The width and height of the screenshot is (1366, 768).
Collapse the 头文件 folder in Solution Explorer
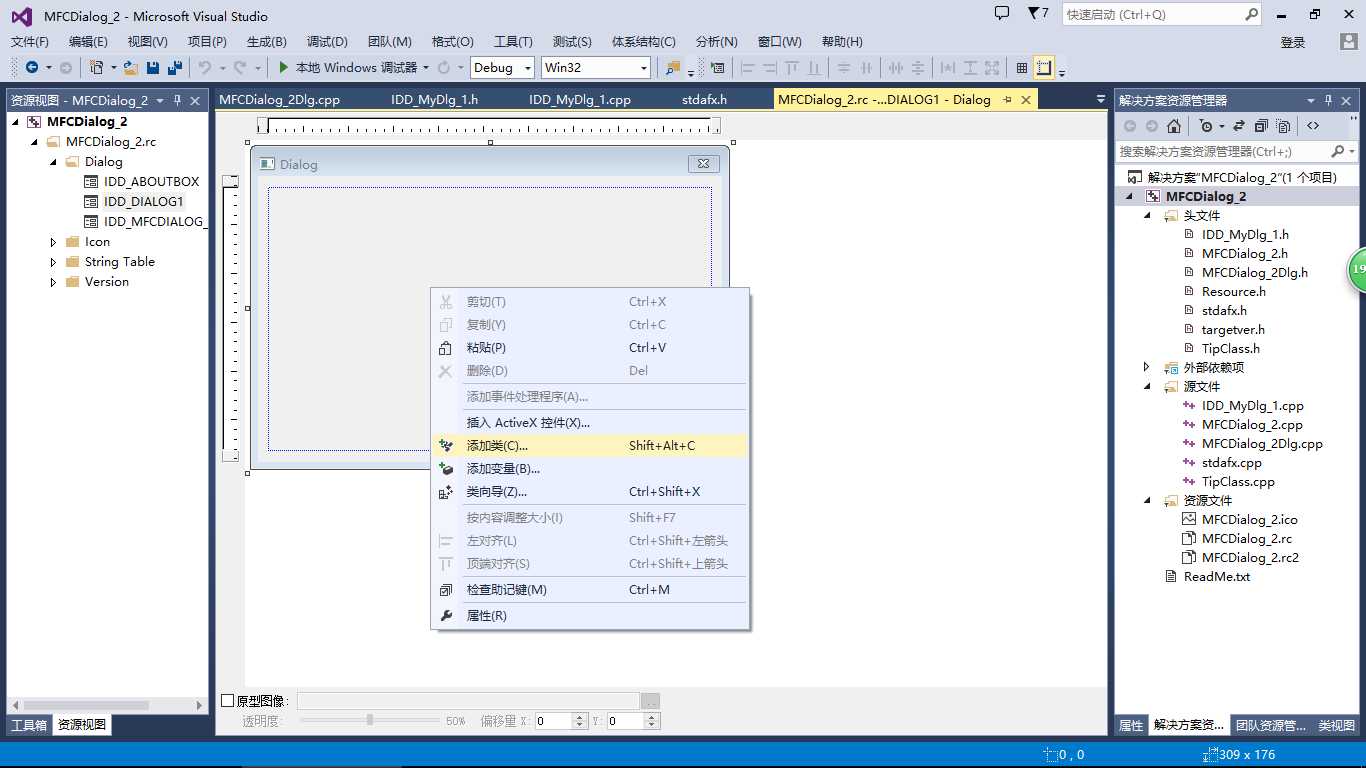[1147, 216]
